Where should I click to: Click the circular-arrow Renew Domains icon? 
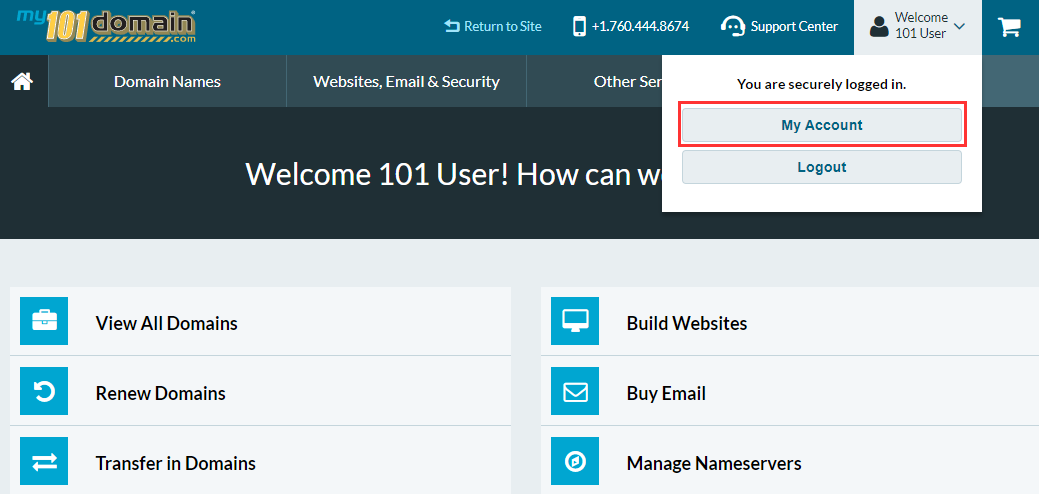pos(44,391)
